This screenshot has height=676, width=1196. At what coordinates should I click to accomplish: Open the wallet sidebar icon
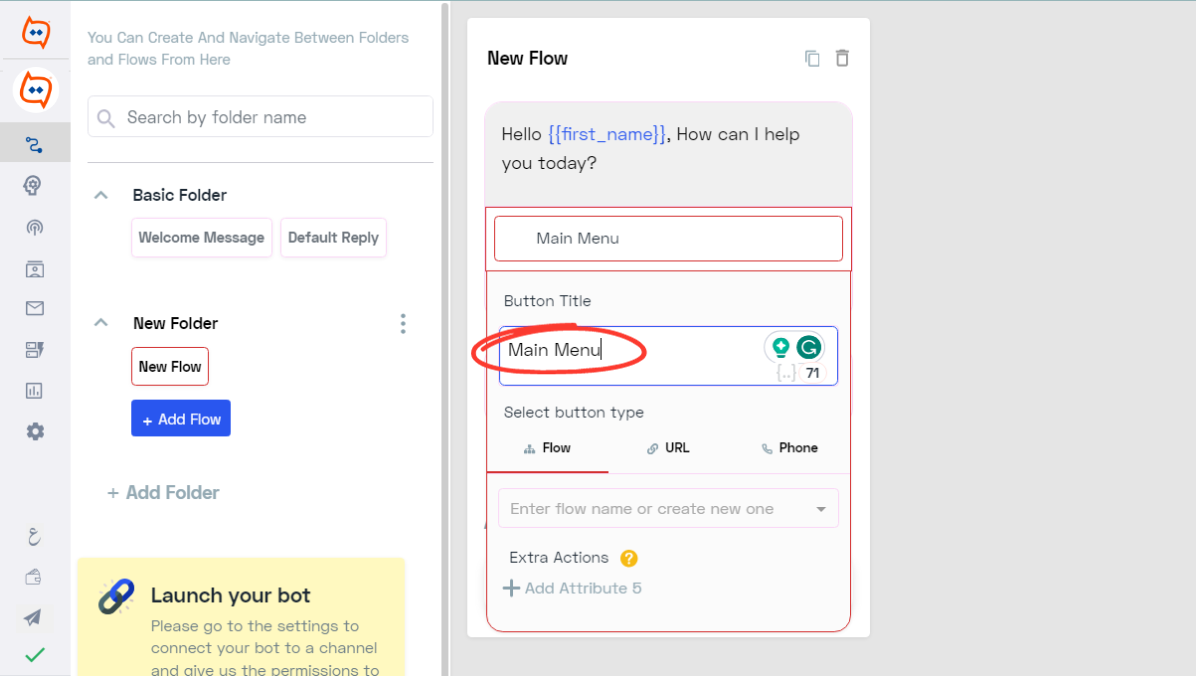pyautogui.click(x=34, y=577)
